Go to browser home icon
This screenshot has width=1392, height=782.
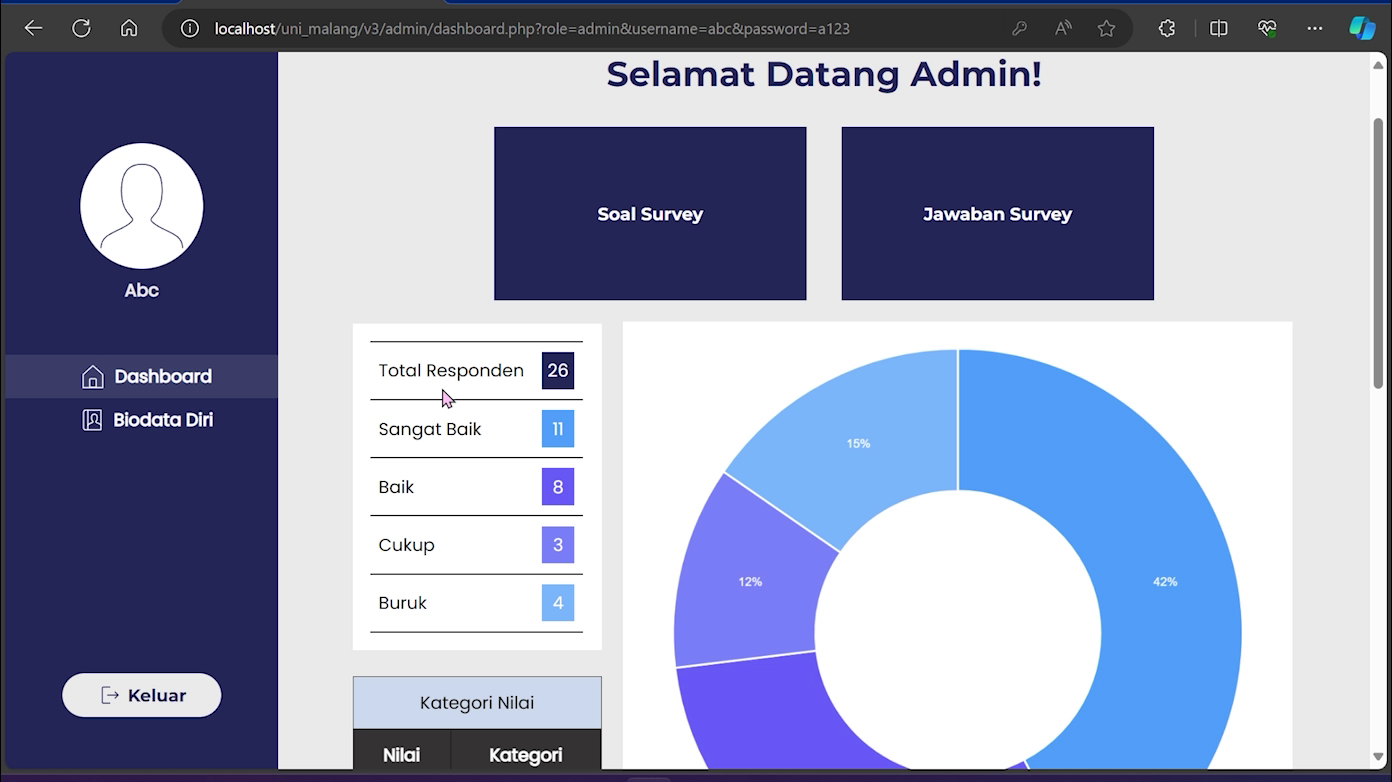tap(129, 28)
